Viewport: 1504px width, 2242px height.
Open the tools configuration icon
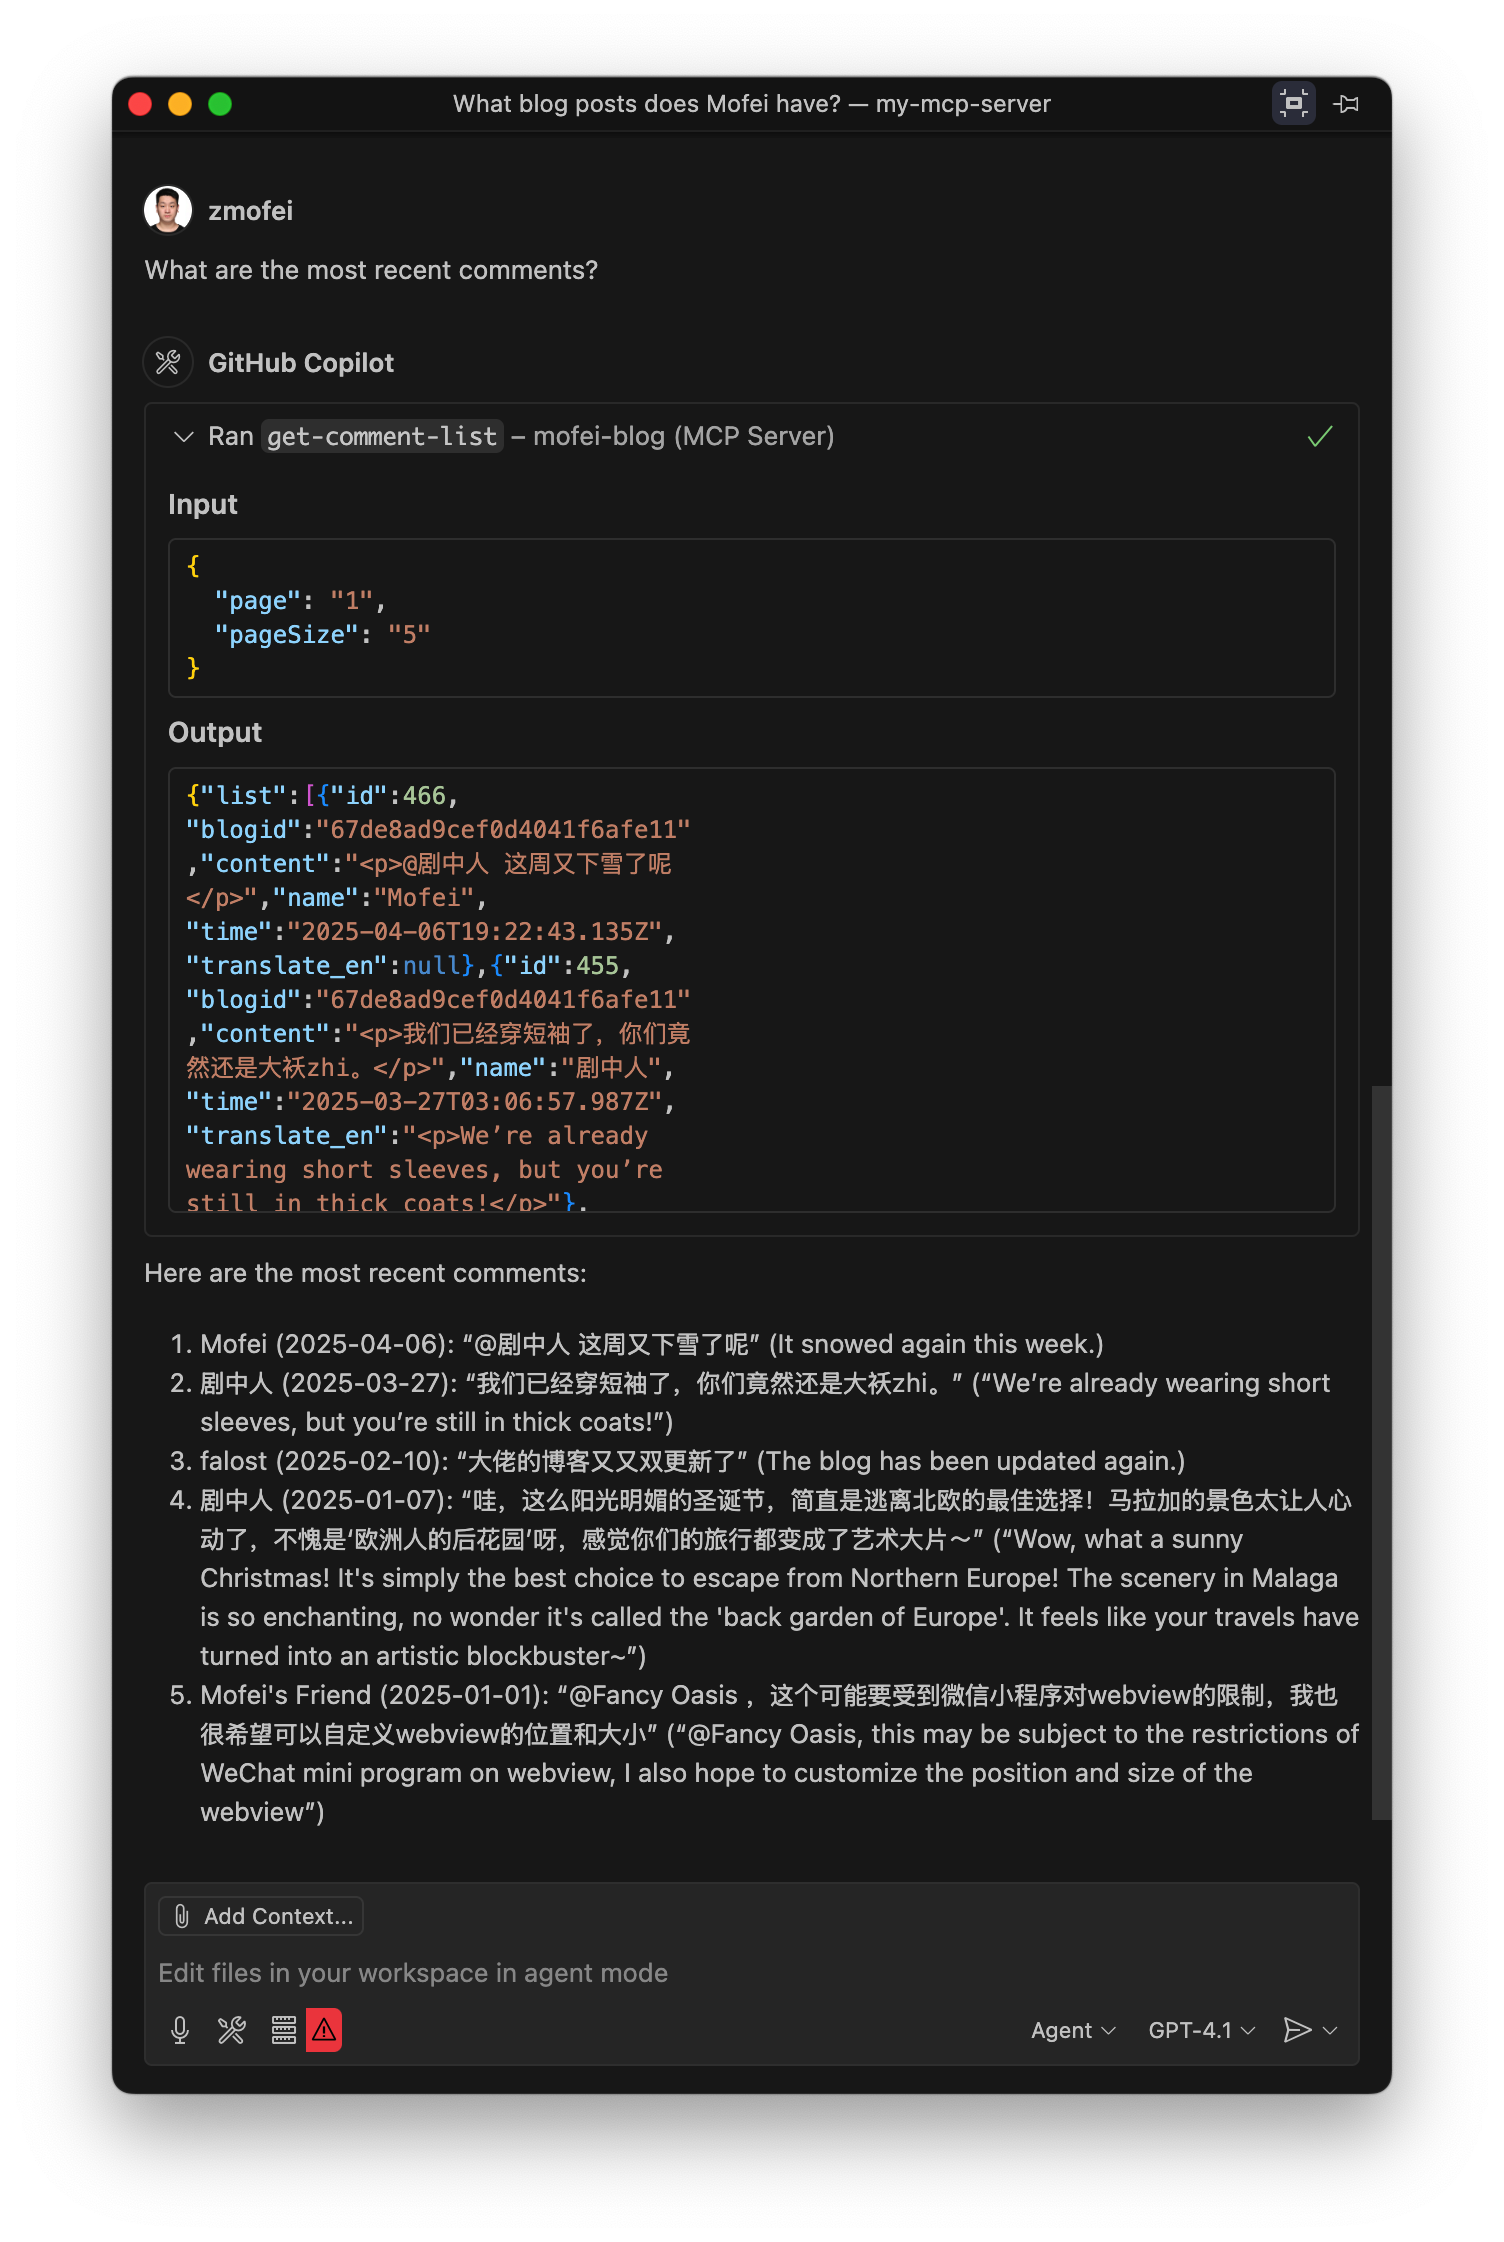pos(232,2030)
